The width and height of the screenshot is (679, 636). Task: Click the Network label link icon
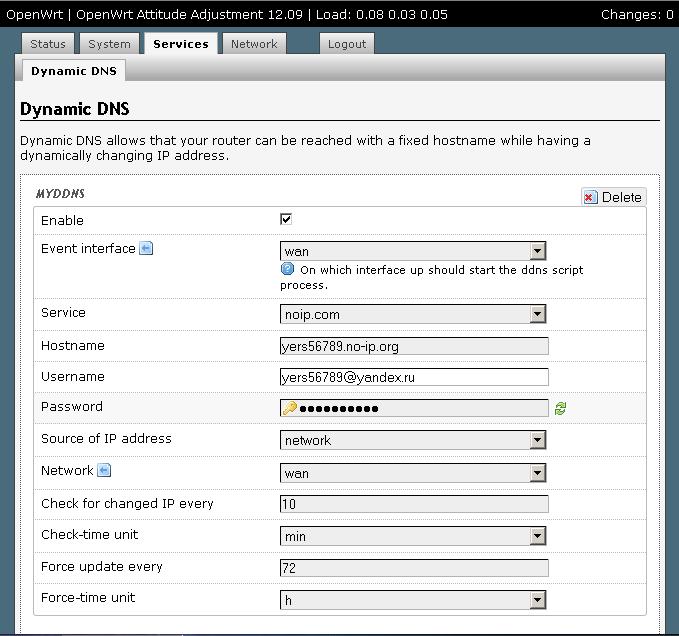tap(104, 470)
